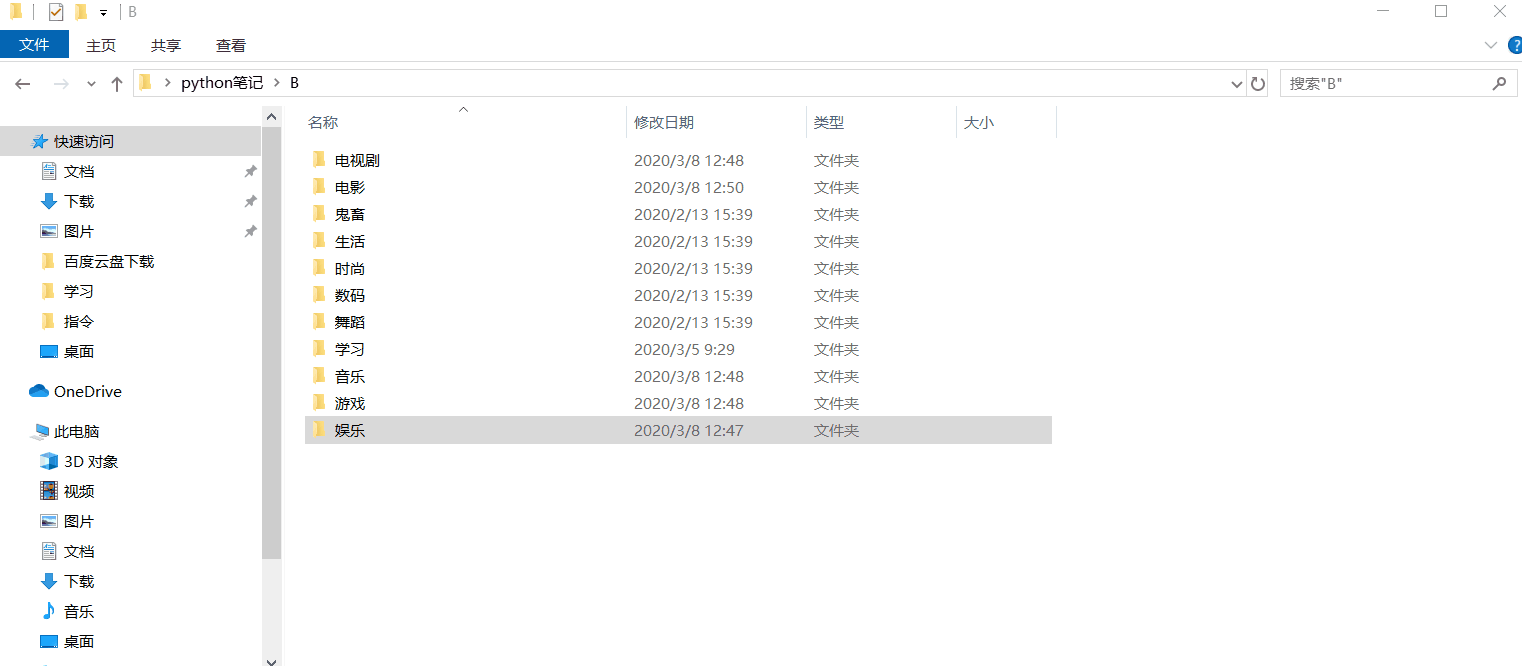Click the date 2020/3/5 9:29 of 学习

tap(685, 349)
